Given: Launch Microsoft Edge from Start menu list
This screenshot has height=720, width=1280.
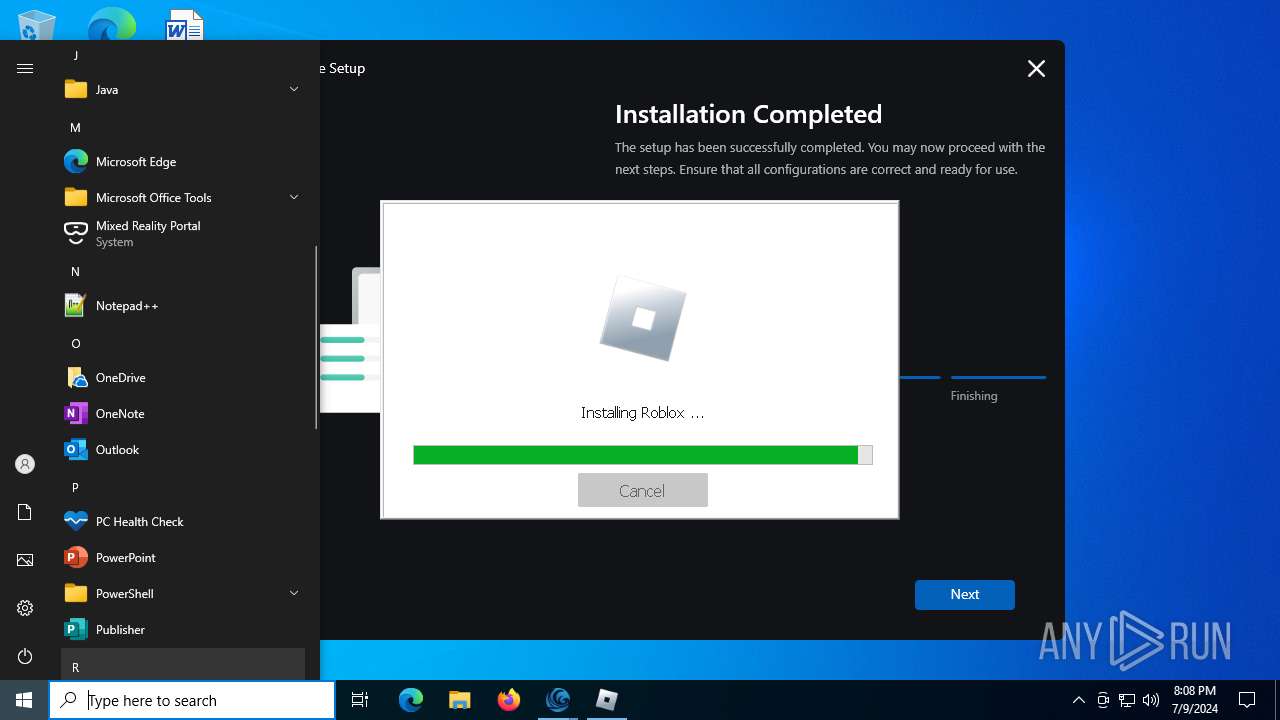Looking at the screenshot, I should point(183,161).
